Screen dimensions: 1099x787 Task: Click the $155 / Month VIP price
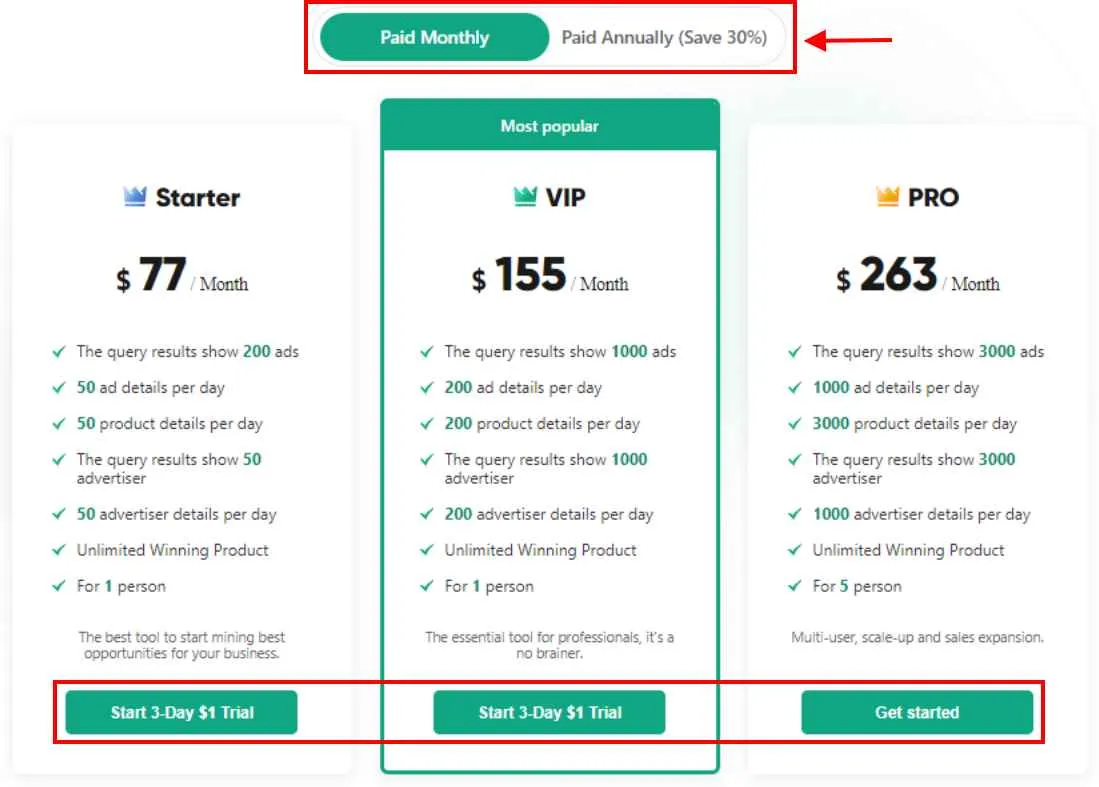550,275
